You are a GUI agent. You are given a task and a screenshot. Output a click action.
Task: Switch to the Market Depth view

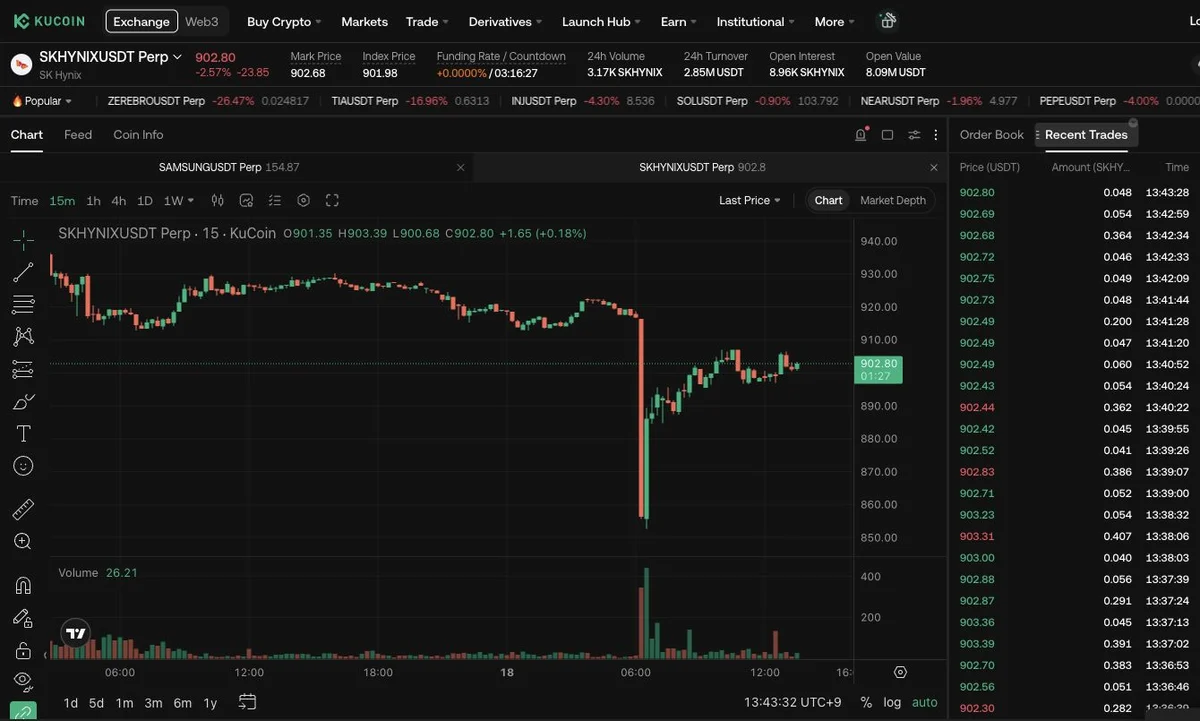point(893,200)
